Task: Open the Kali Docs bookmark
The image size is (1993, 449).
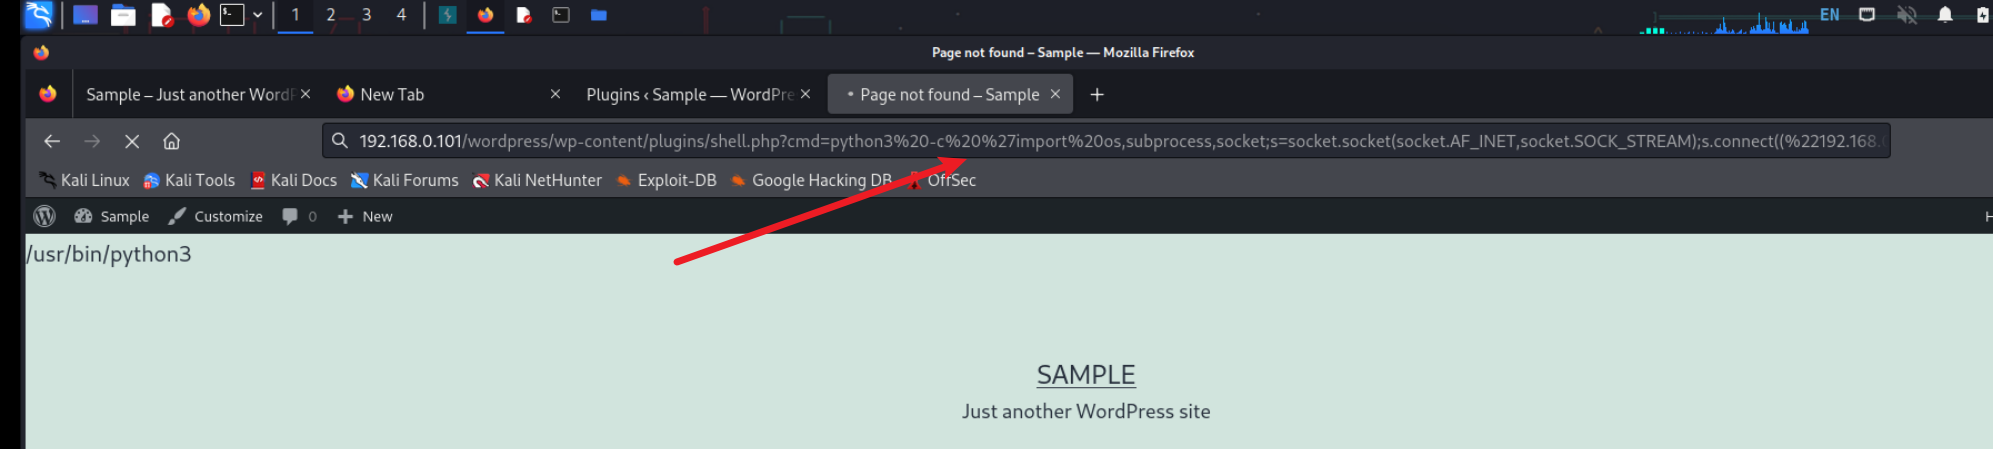Action: coord(293,180)
